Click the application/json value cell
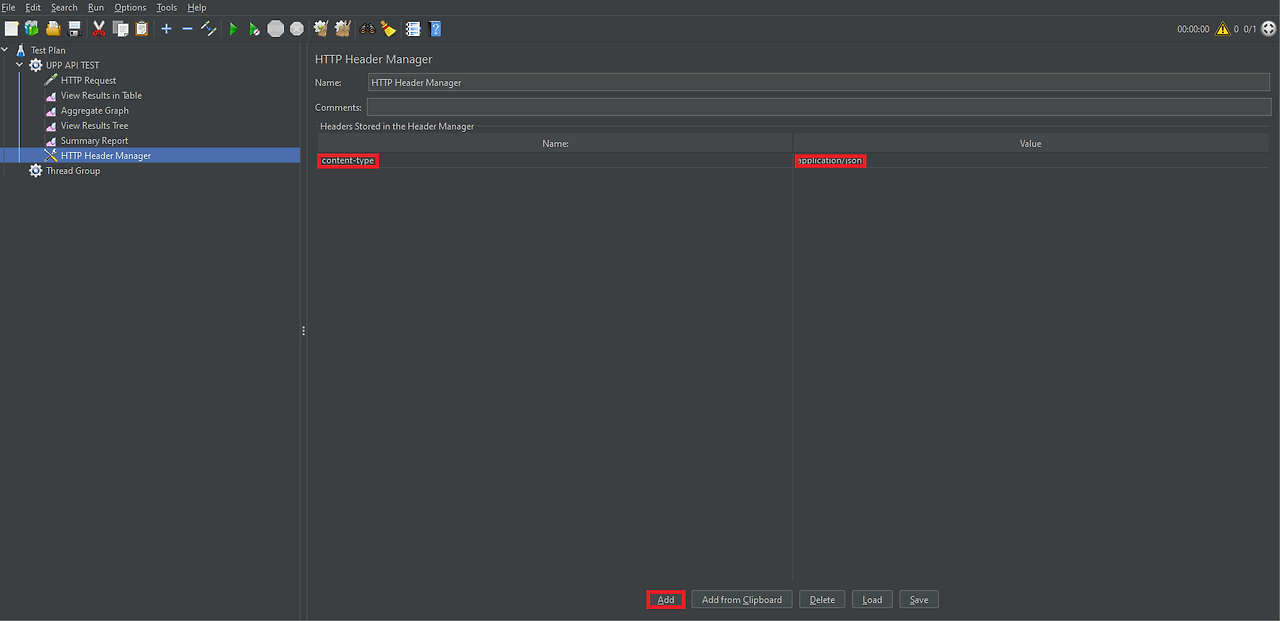Screen dimensions: 1280x621 click(x=1031, y=160)
